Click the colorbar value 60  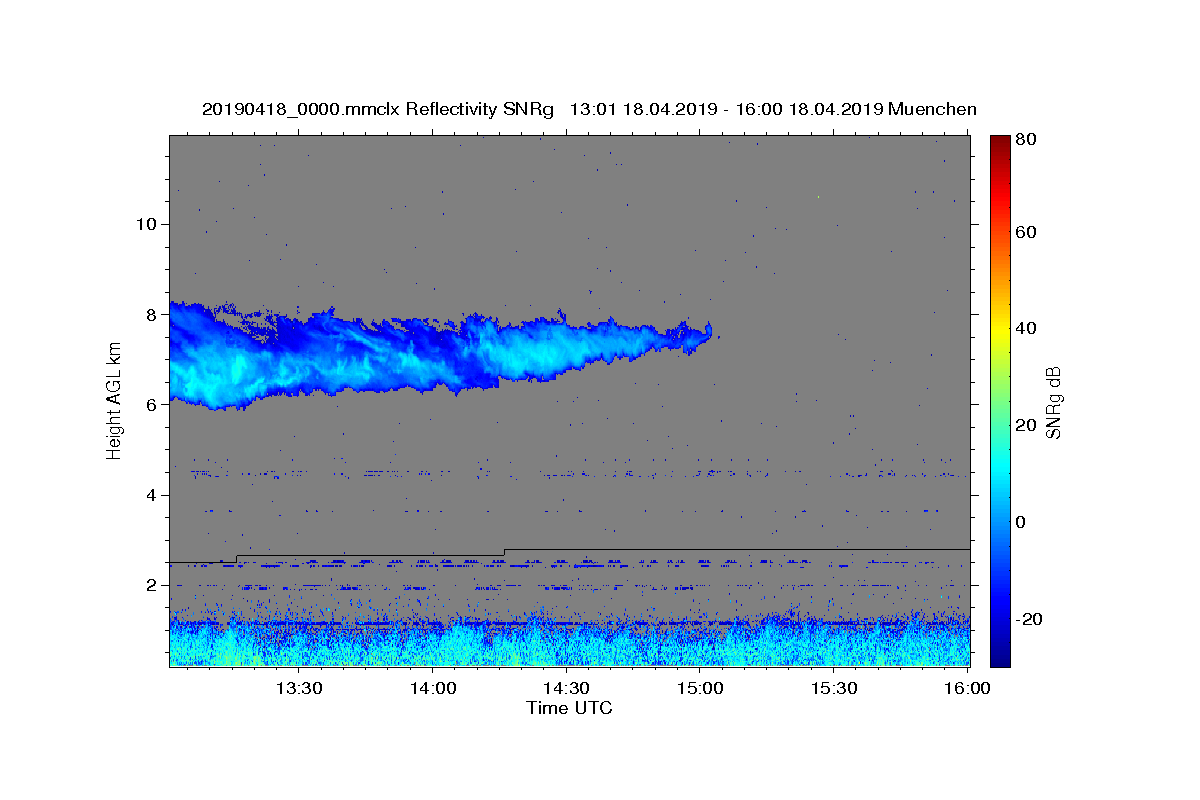click(x=1026, y=232)
